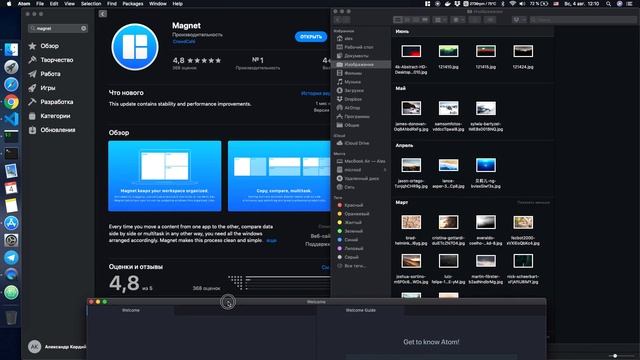Click the Magnet app icon

[135, 47]
